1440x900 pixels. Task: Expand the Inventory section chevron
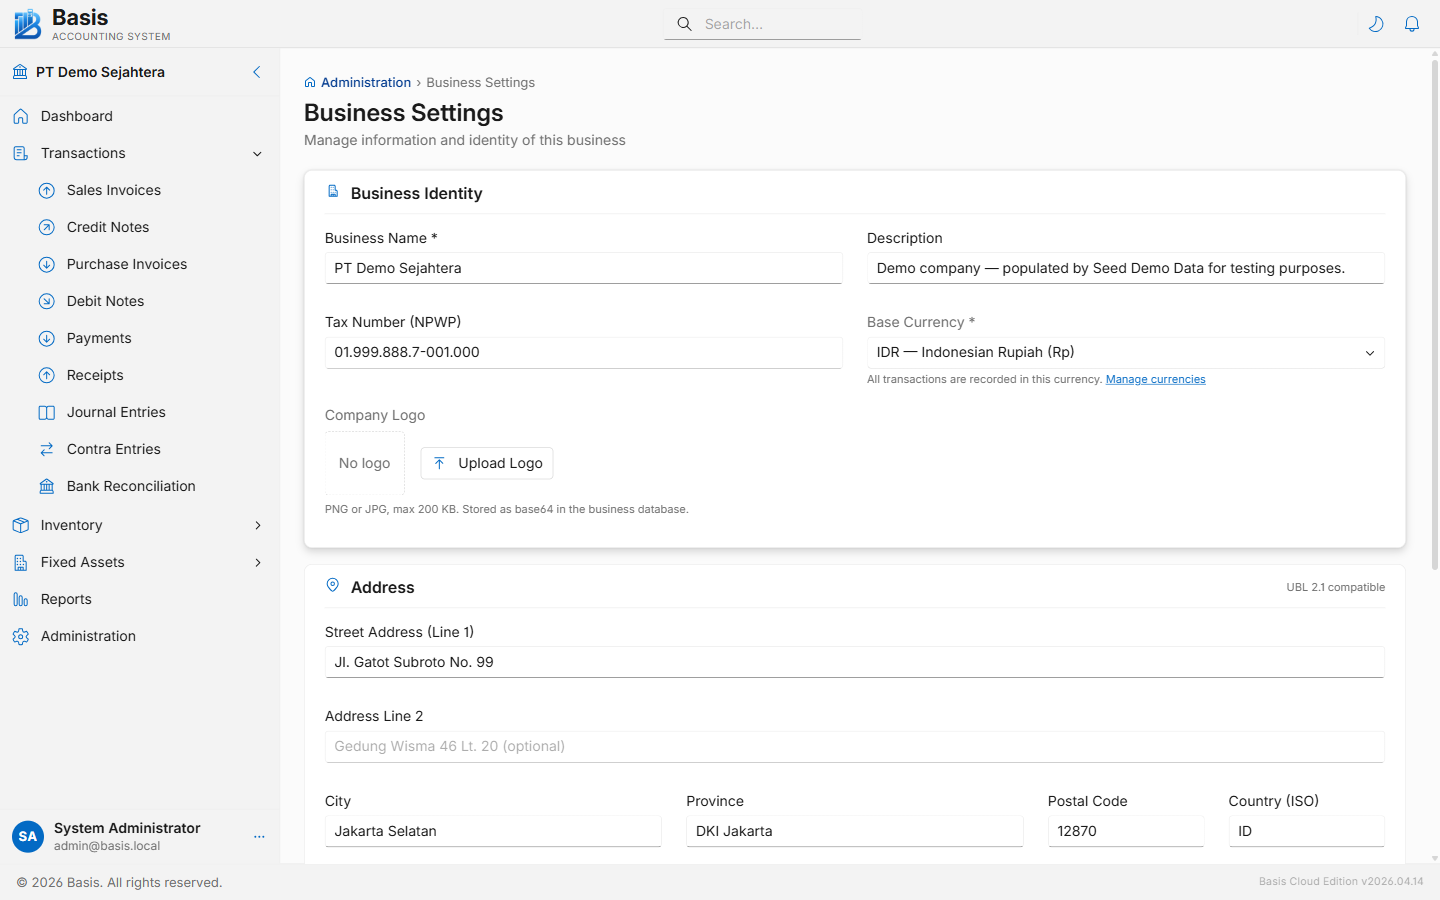click(258, 524)
